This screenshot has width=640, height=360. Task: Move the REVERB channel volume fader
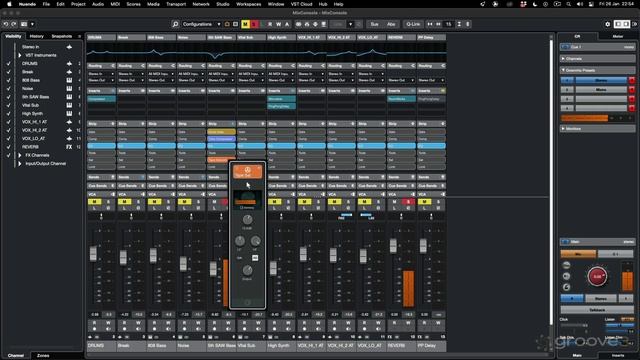[393, 246]
